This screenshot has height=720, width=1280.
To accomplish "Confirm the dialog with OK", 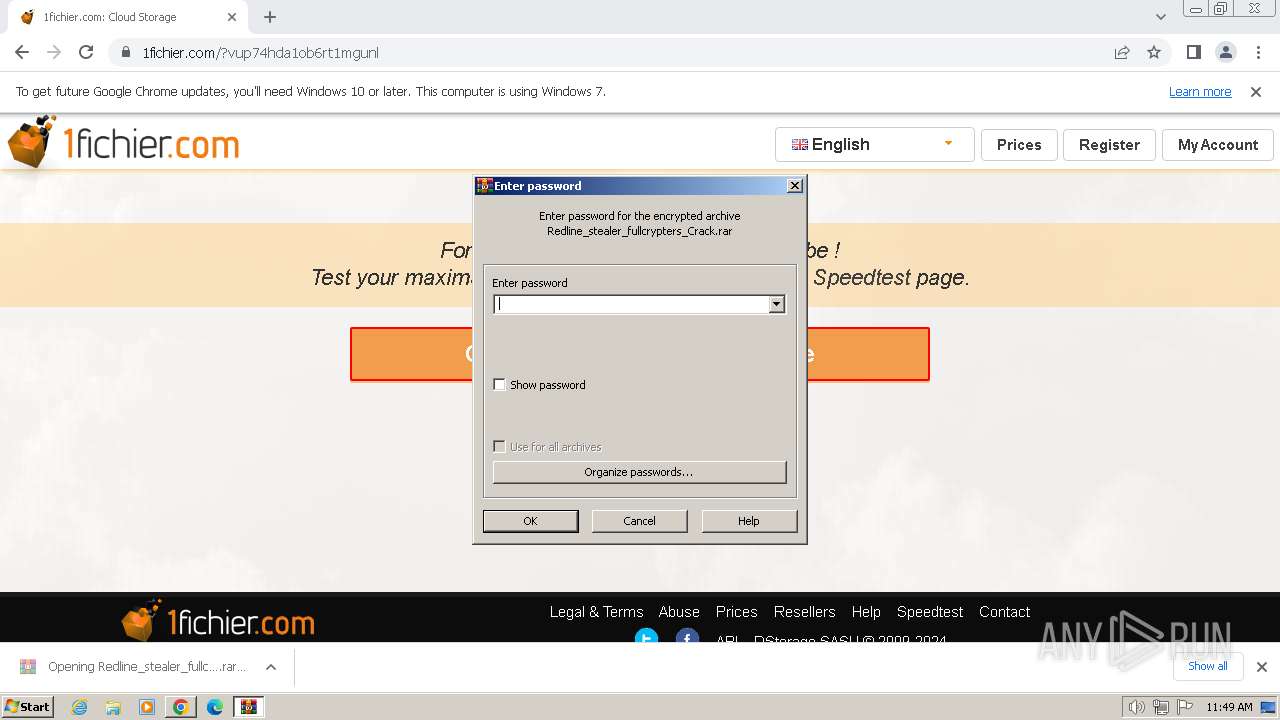I will [530, 521].
